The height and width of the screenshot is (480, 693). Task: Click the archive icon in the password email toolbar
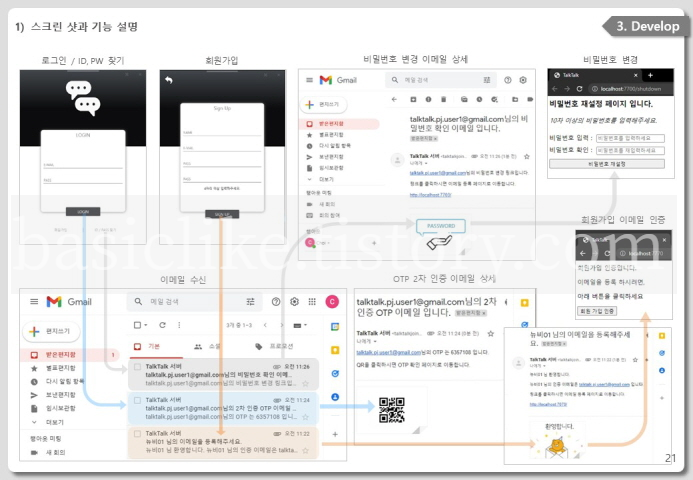click(413, 99)
